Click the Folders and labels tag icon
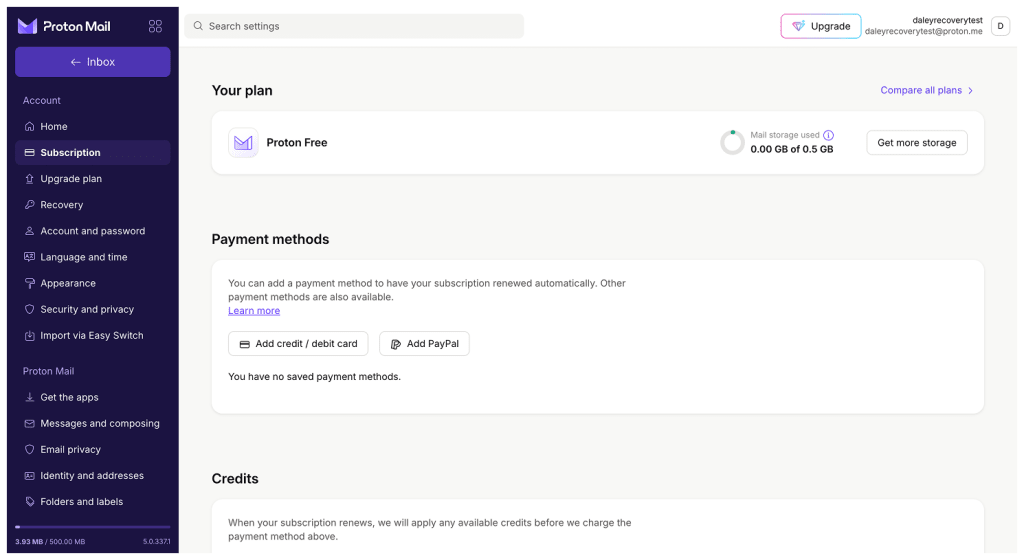 (29, 502)
